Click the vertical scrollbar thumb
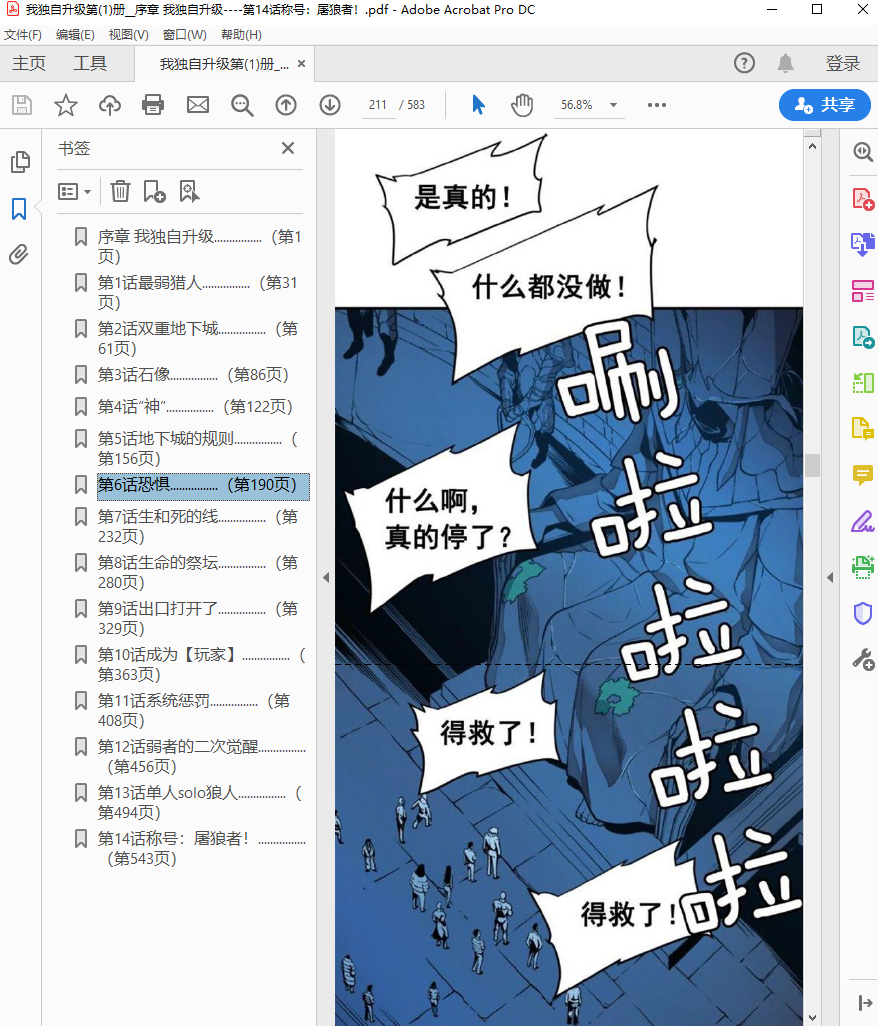 point(813,465)
